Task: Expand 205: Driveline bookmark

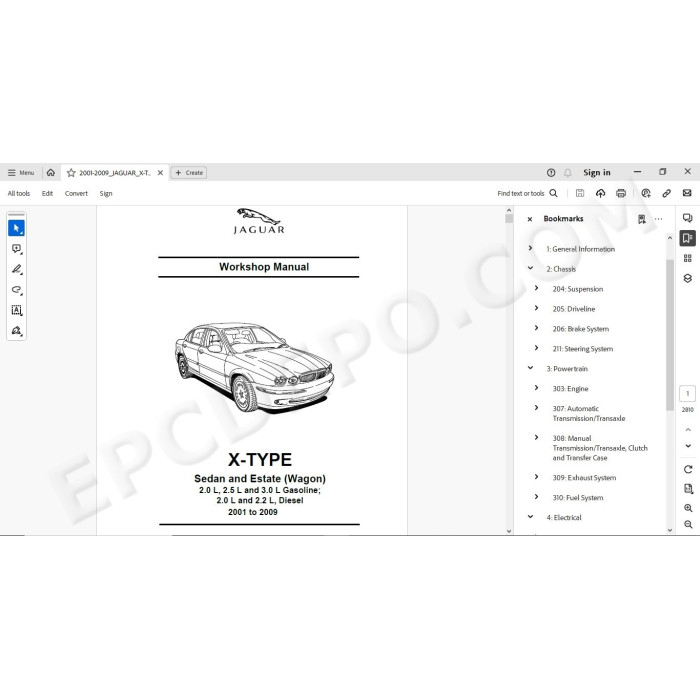Action: pos(537,308)
